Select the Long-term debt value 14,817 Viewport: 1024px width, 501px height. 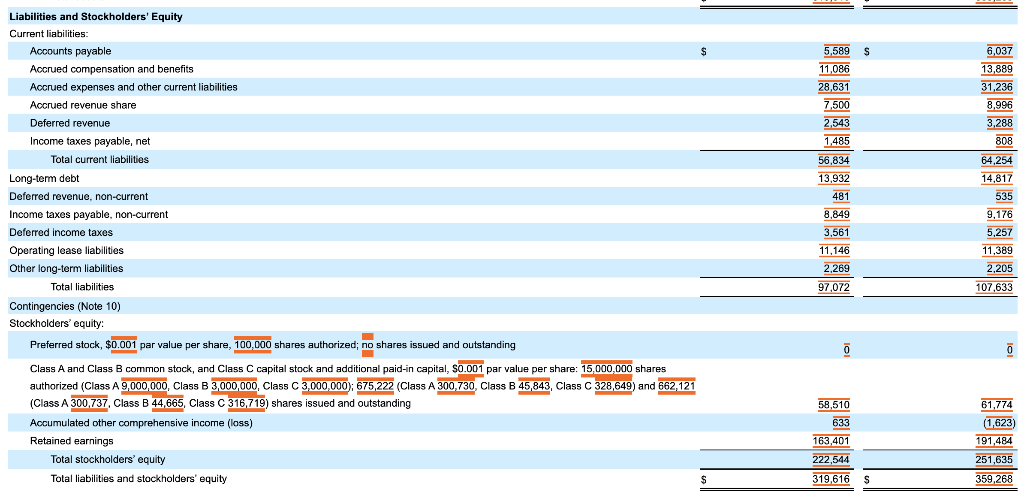pos(997,178)
